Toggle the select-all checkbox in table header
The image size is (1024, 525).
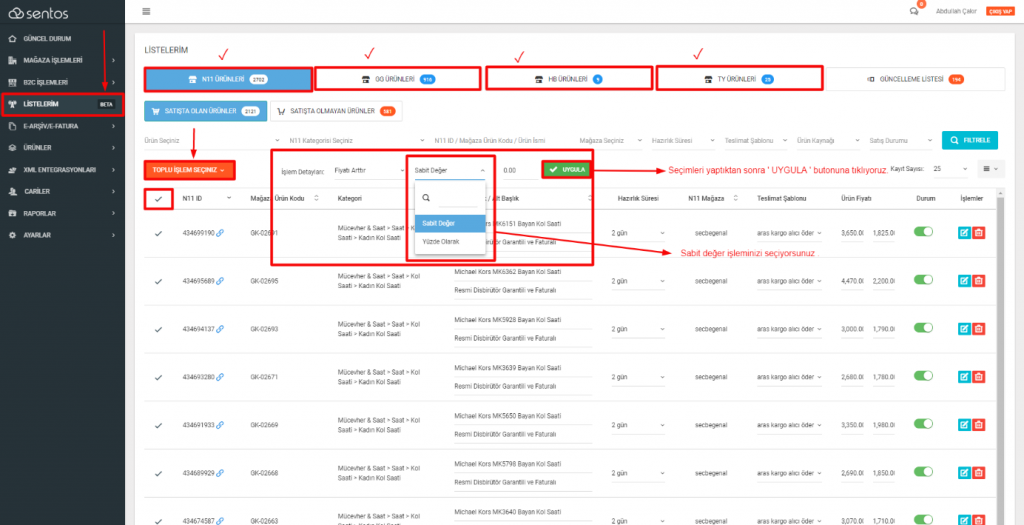tap(158, 199)
